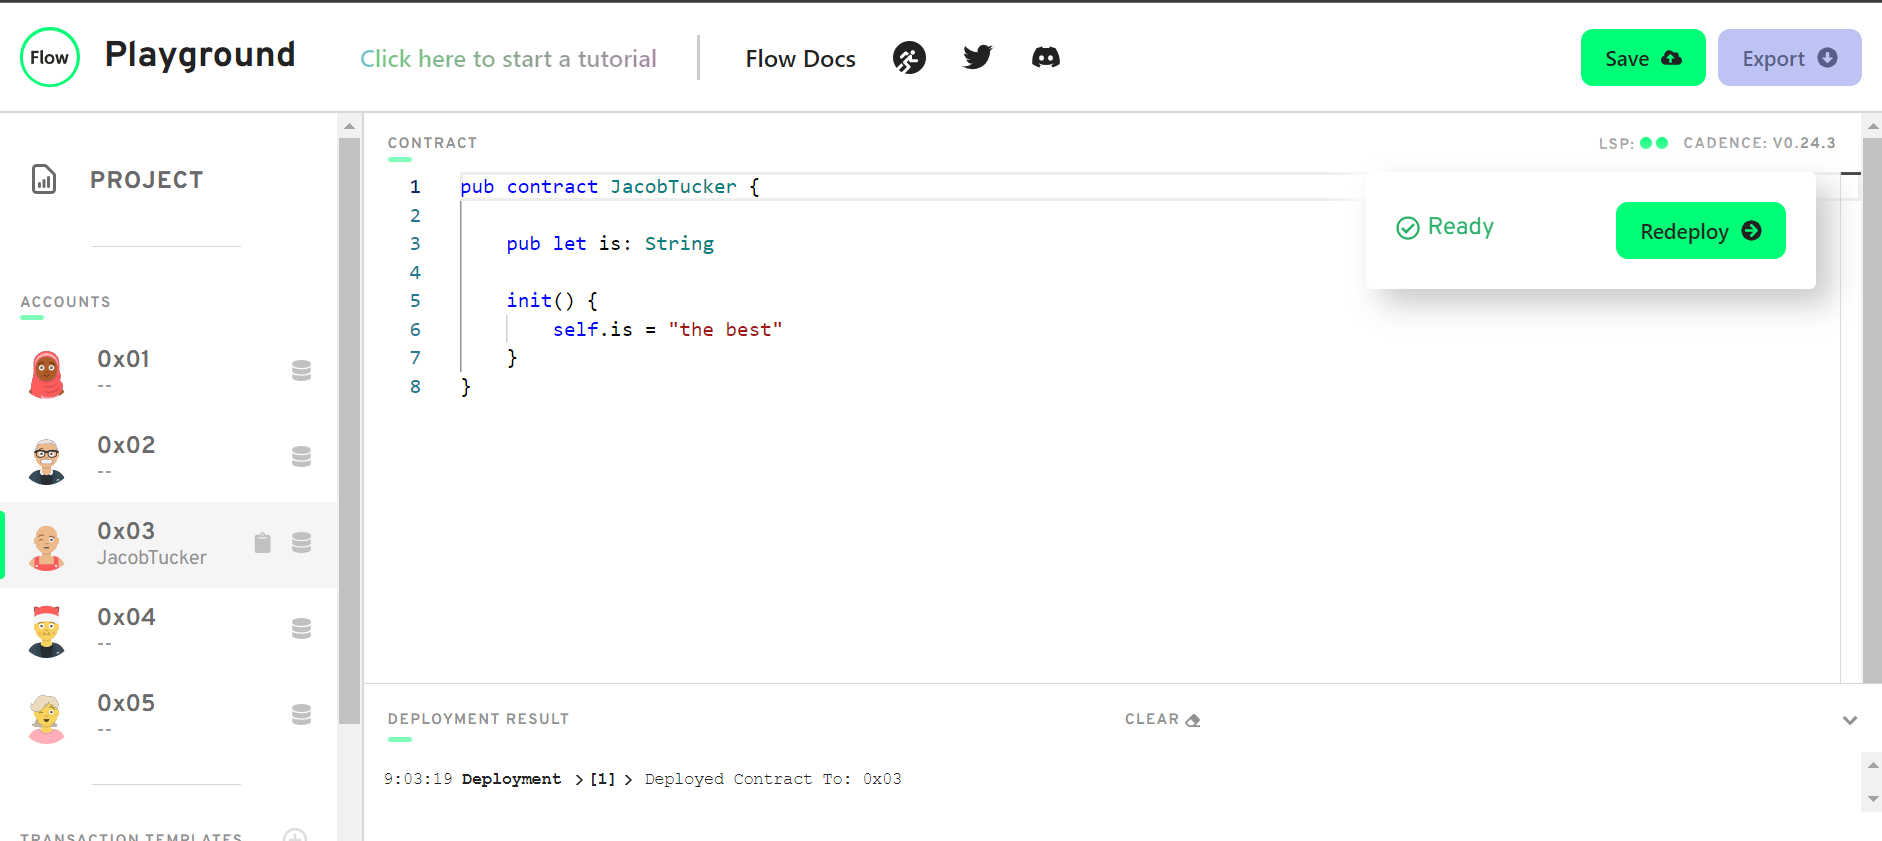
Task: Select the PROJECT sidebar item
Action: coord(147,180)
